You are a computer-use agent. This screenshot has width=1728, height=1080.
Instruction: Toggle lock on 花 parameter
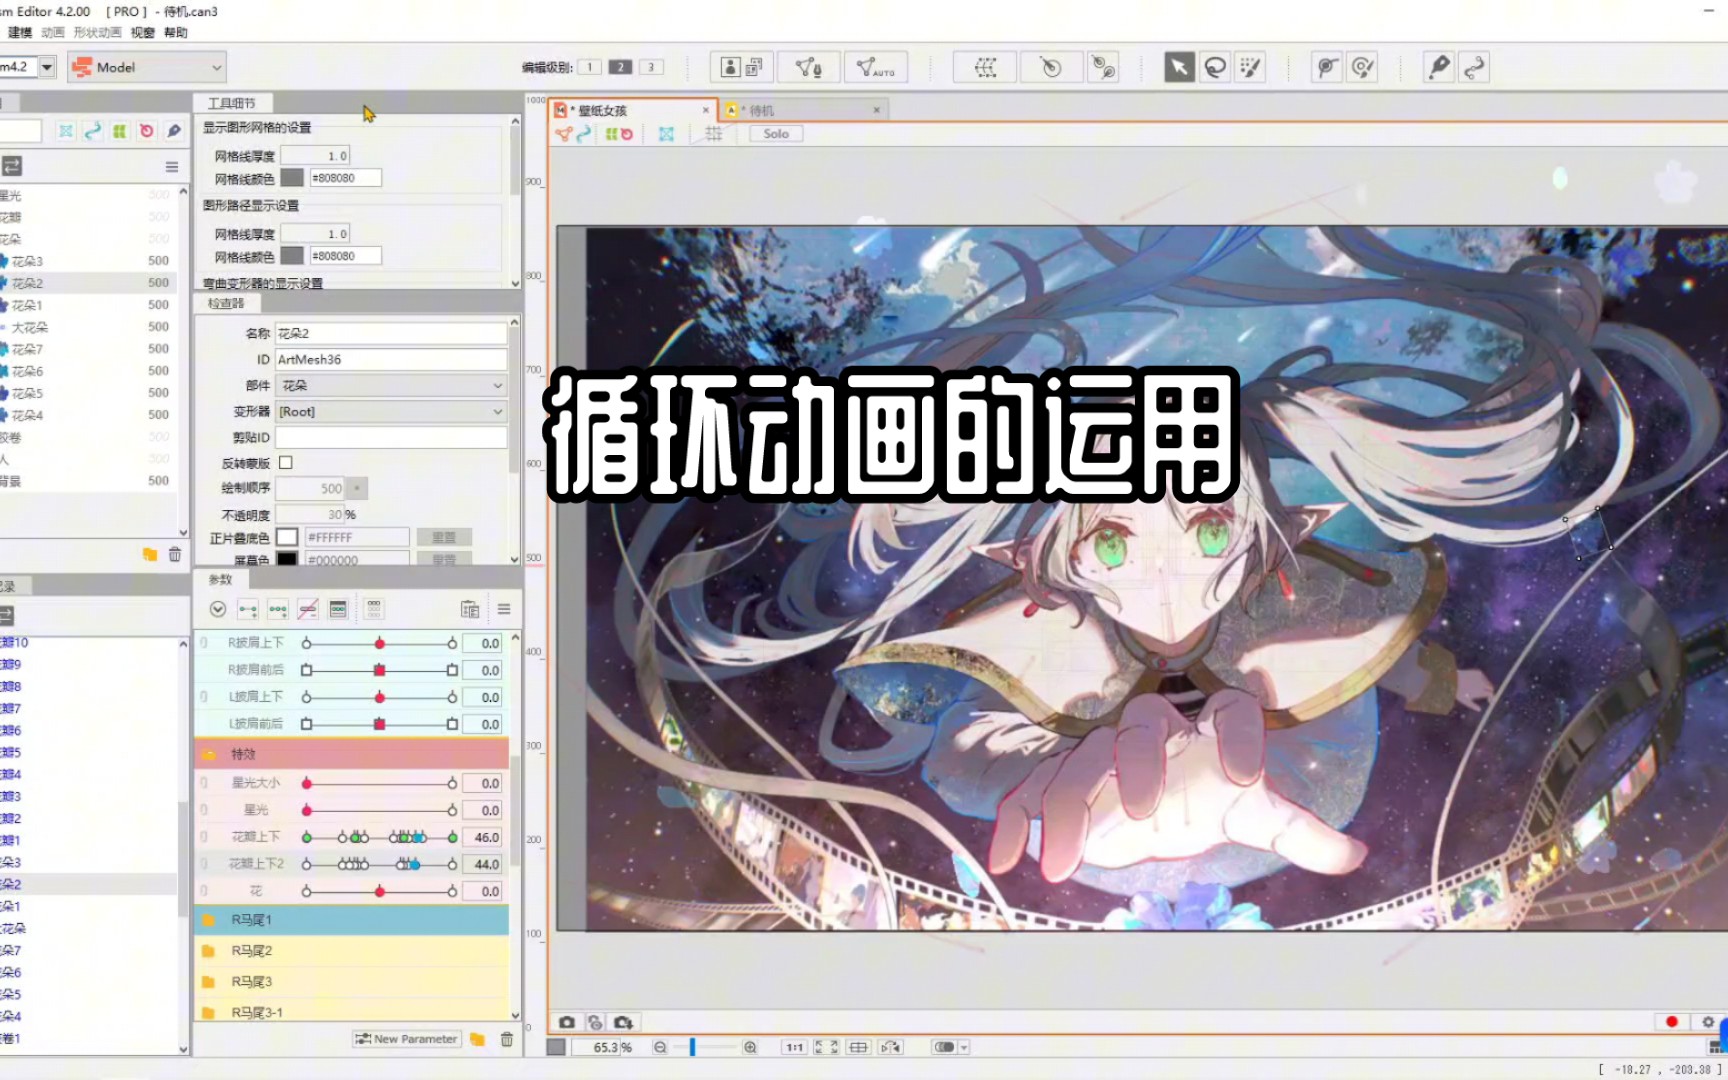[x=205, y=891]
